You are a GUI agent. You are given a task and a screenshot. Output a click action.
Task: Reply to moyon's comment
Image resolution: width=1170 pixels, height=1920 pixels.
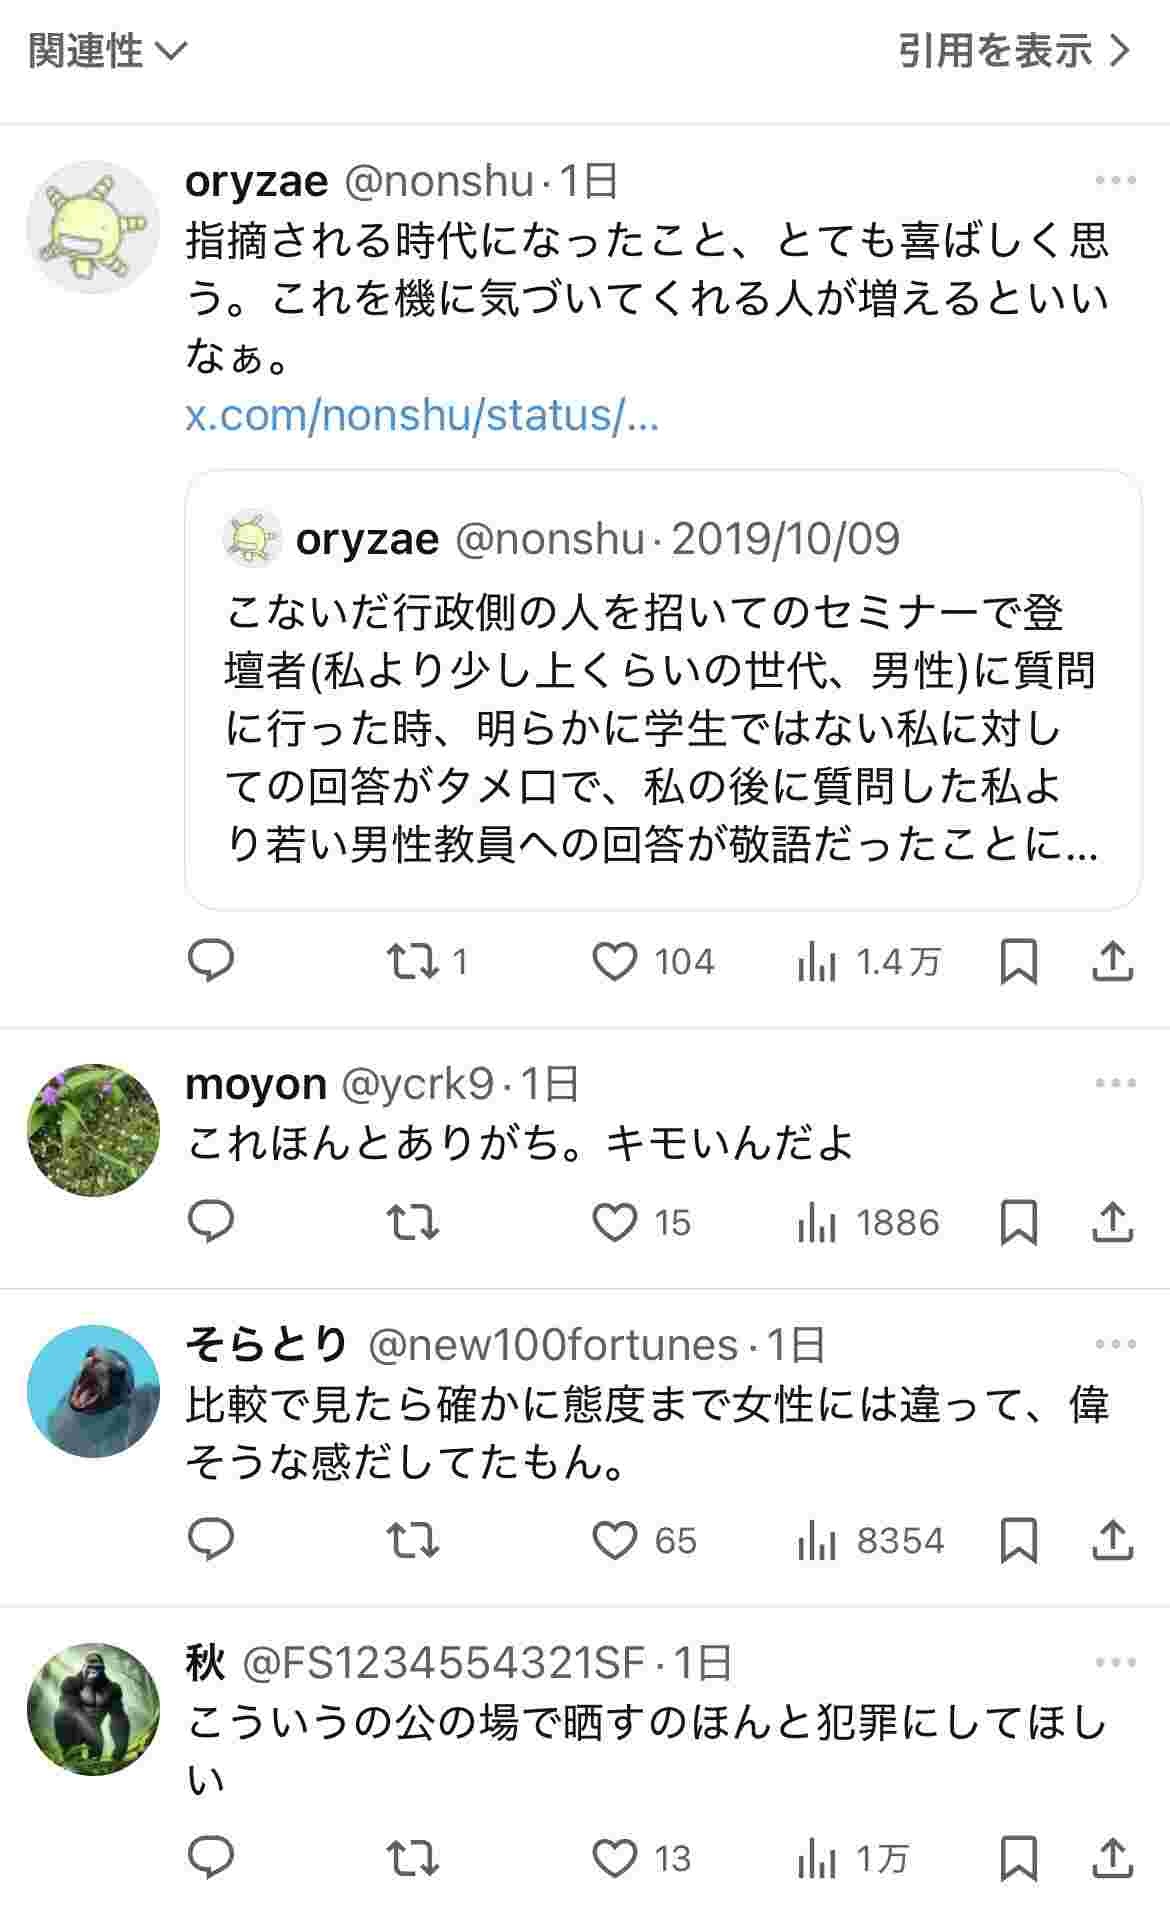[x=211, y=1222]
